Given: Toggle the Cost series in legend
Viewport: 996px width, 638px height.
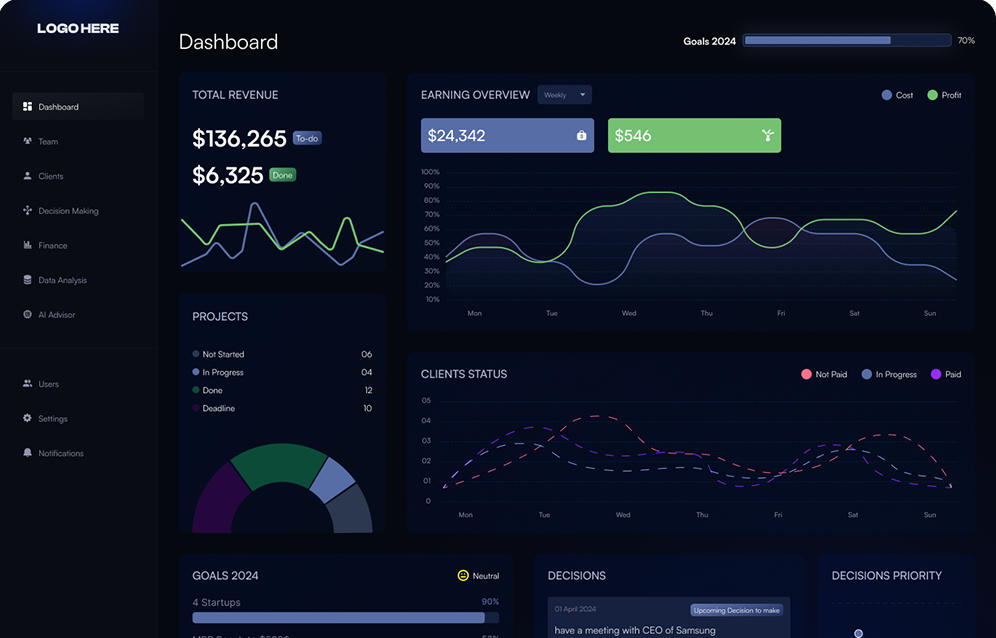Looking at the screenshot, I should coord(897,95).
